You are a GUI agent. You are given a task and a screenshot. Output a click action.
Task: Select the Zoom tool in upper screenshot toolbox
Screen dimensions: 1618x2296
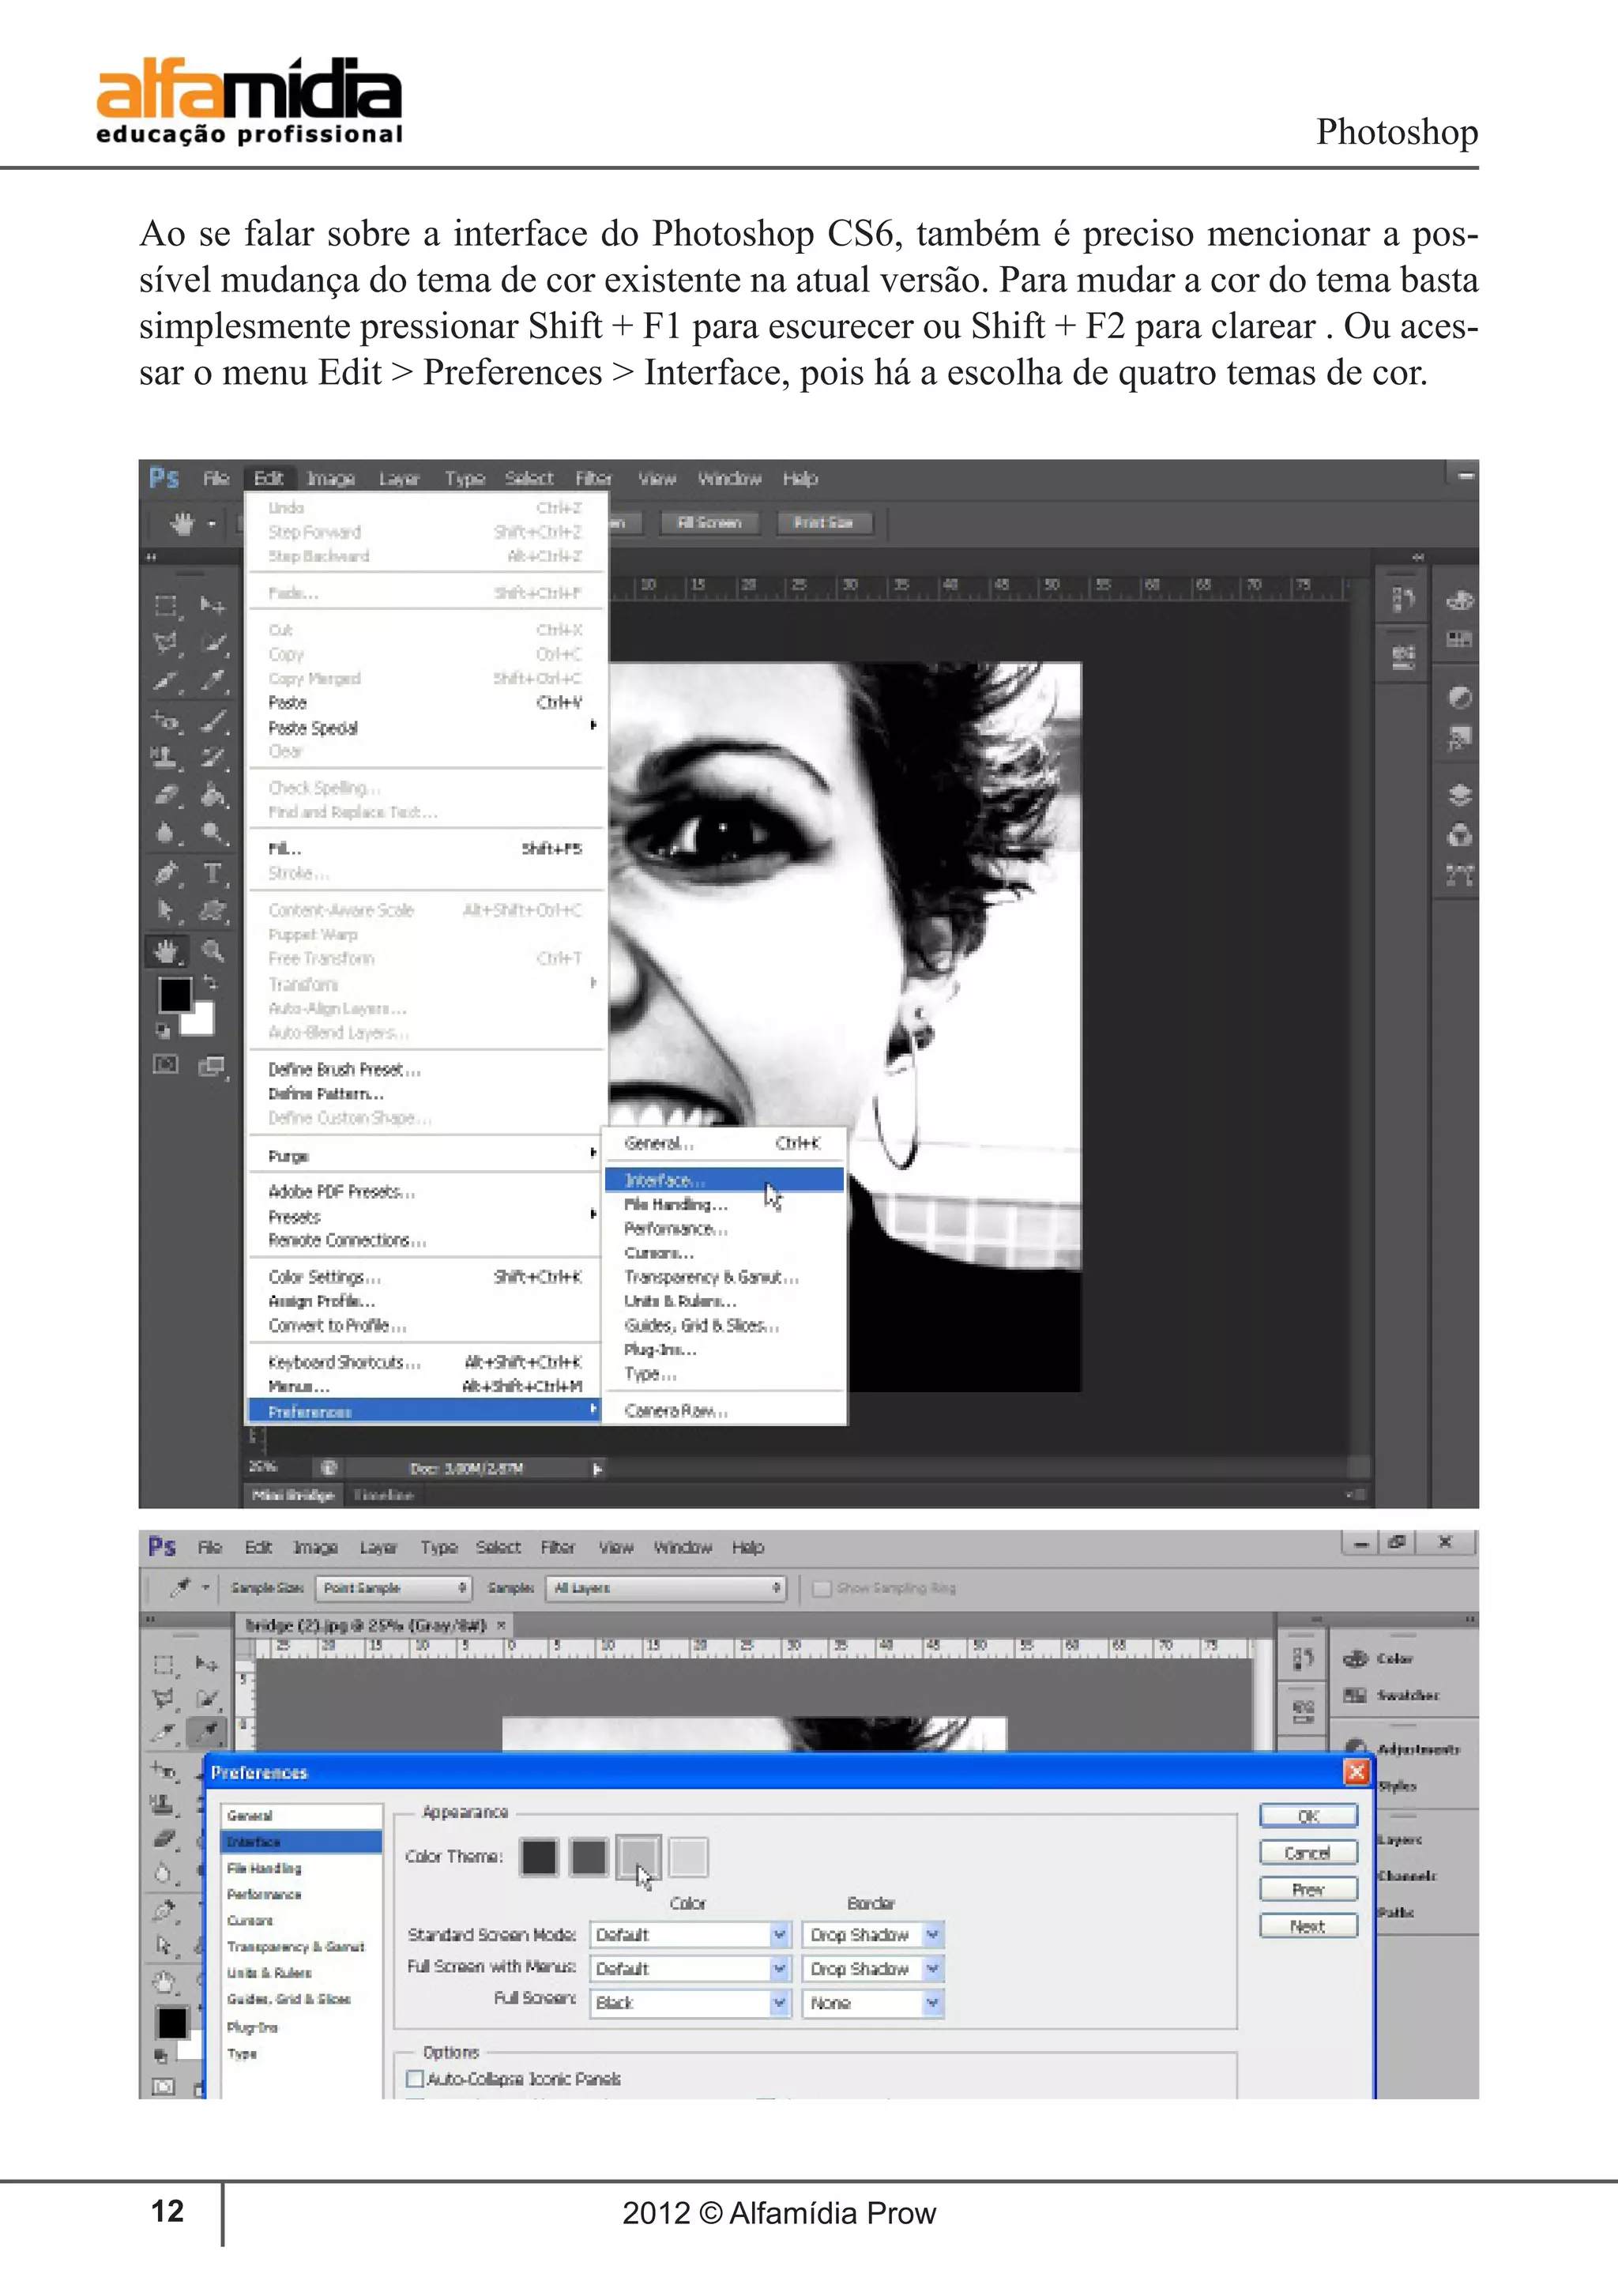pos(212,950)
